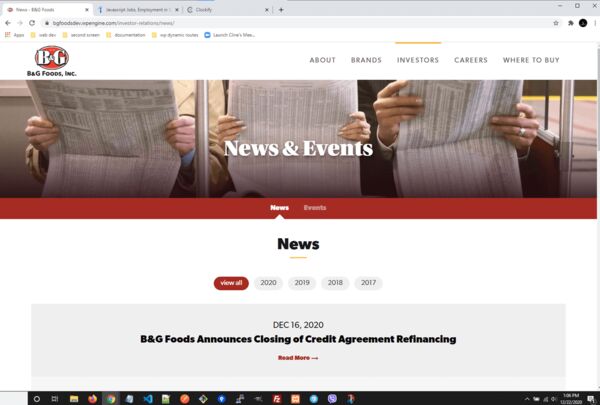Select the News sub-tab in red bar
The image size is (600, 405).
pos(279,207)
